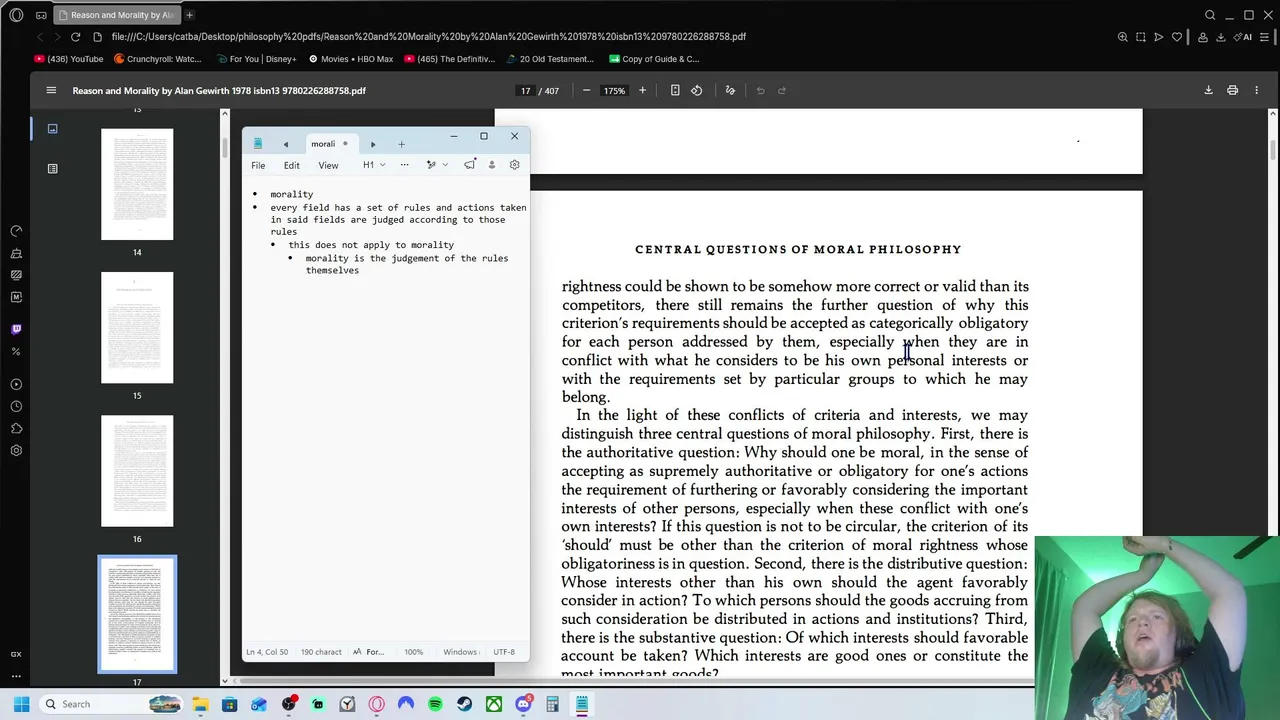Click the PDF page number field
This screenshot has width=1280, height=720.
[x=525, y=90]
